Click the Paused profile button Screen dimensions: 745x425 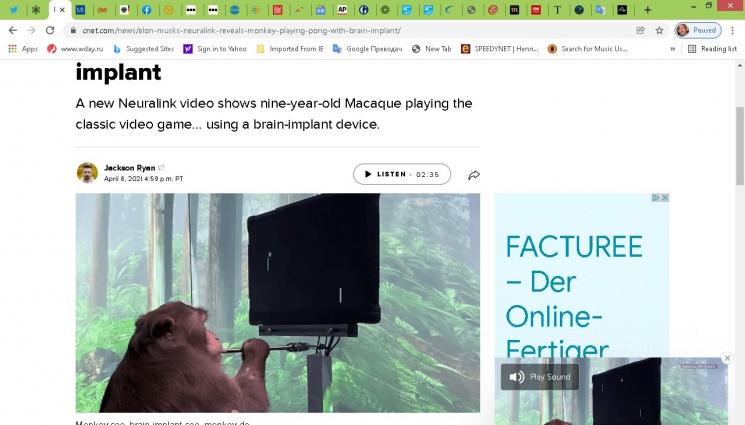(697, 30)
